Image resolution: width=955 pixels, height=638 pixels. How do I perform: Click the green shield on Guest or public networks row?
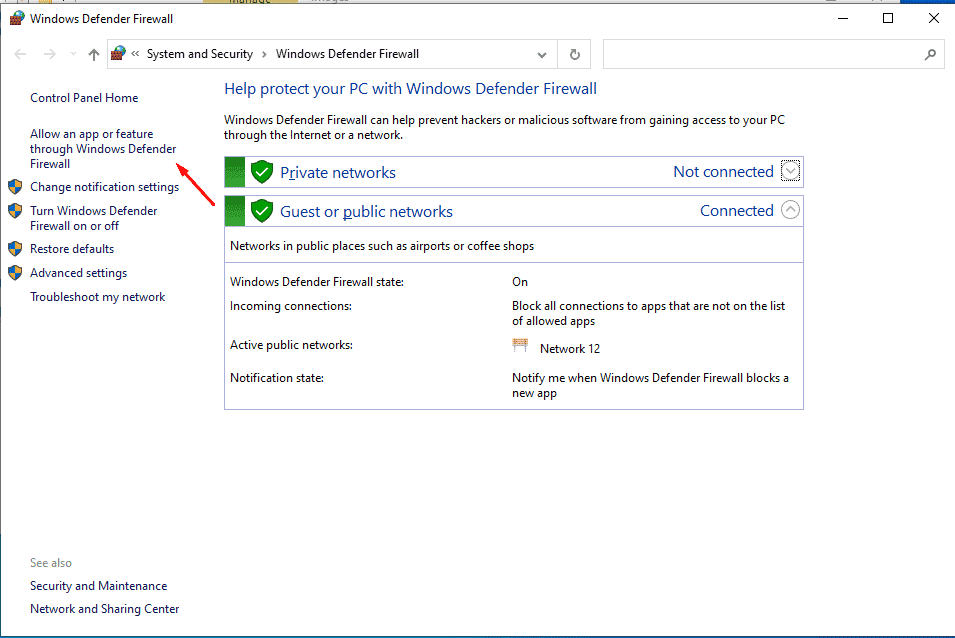(261, 210)
